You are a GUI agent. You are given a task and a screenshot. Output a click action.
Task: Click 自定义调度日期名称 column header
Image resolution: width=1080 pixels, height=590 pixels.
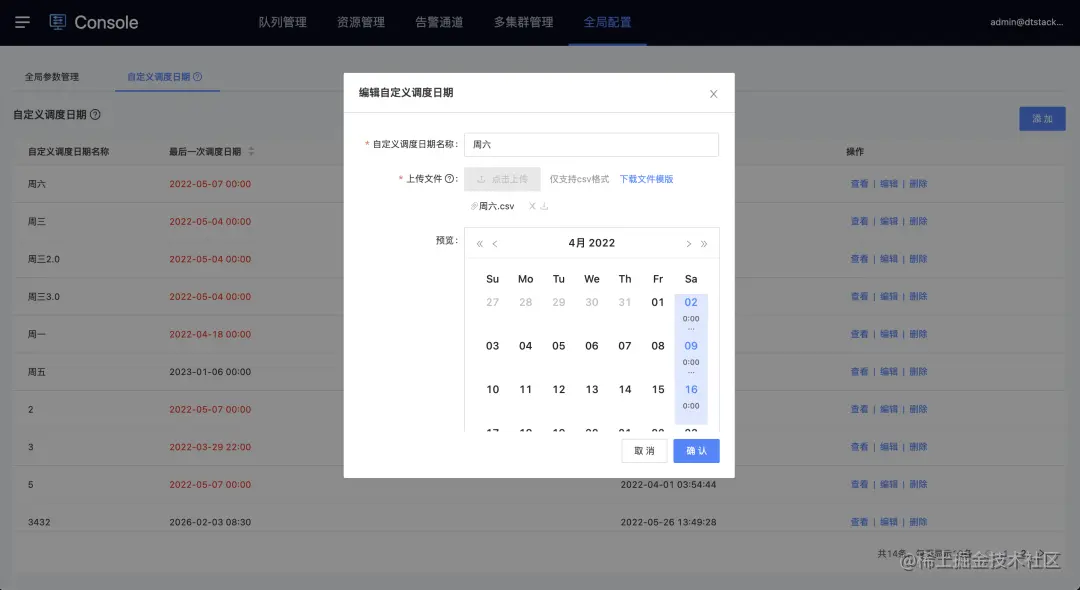(x=68, y=151)
